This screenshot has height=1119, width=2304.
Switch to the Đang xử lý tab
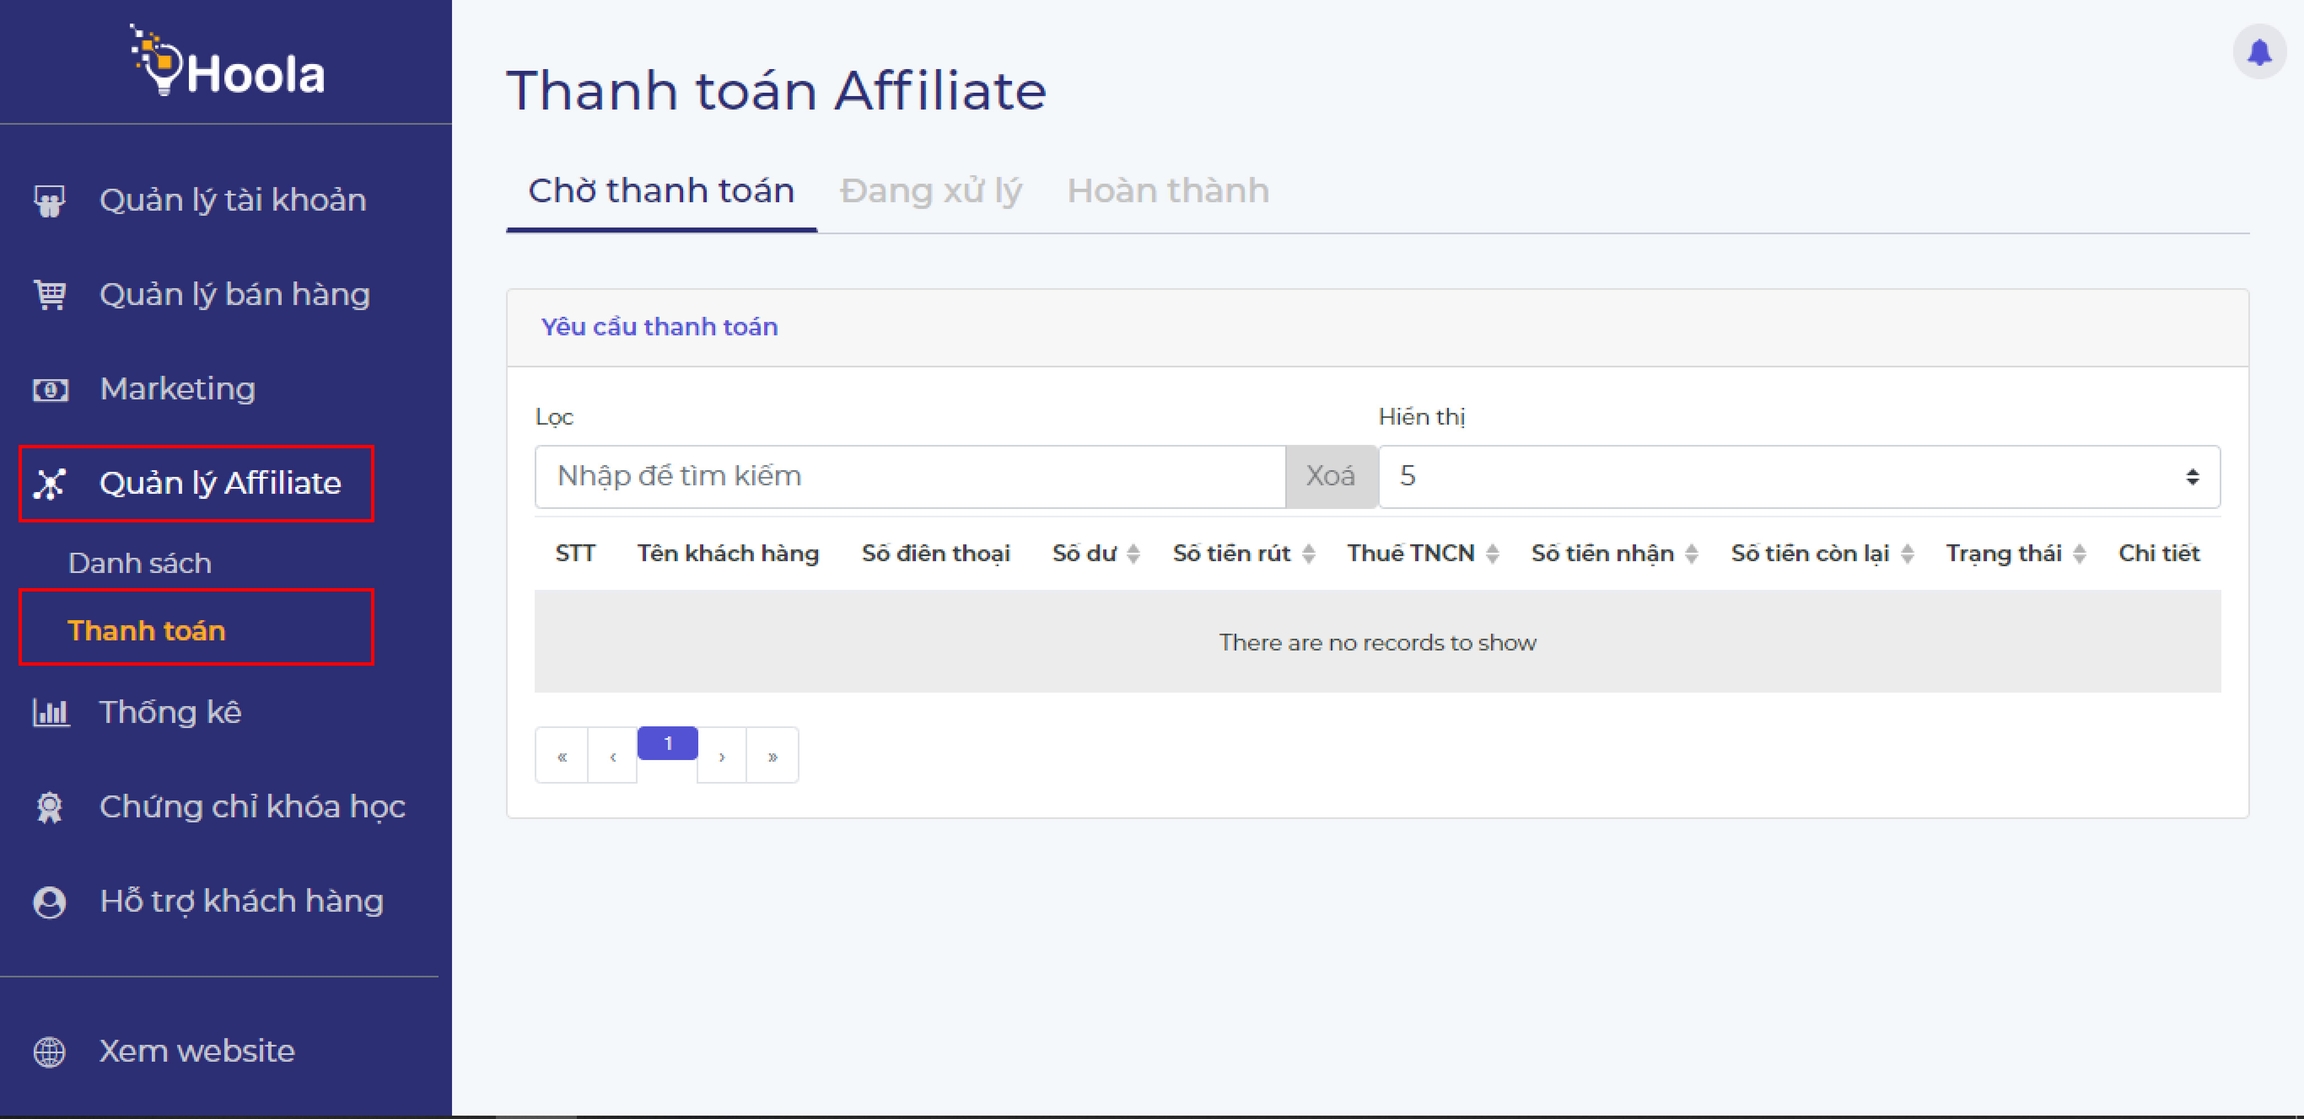tap(930, 190)
